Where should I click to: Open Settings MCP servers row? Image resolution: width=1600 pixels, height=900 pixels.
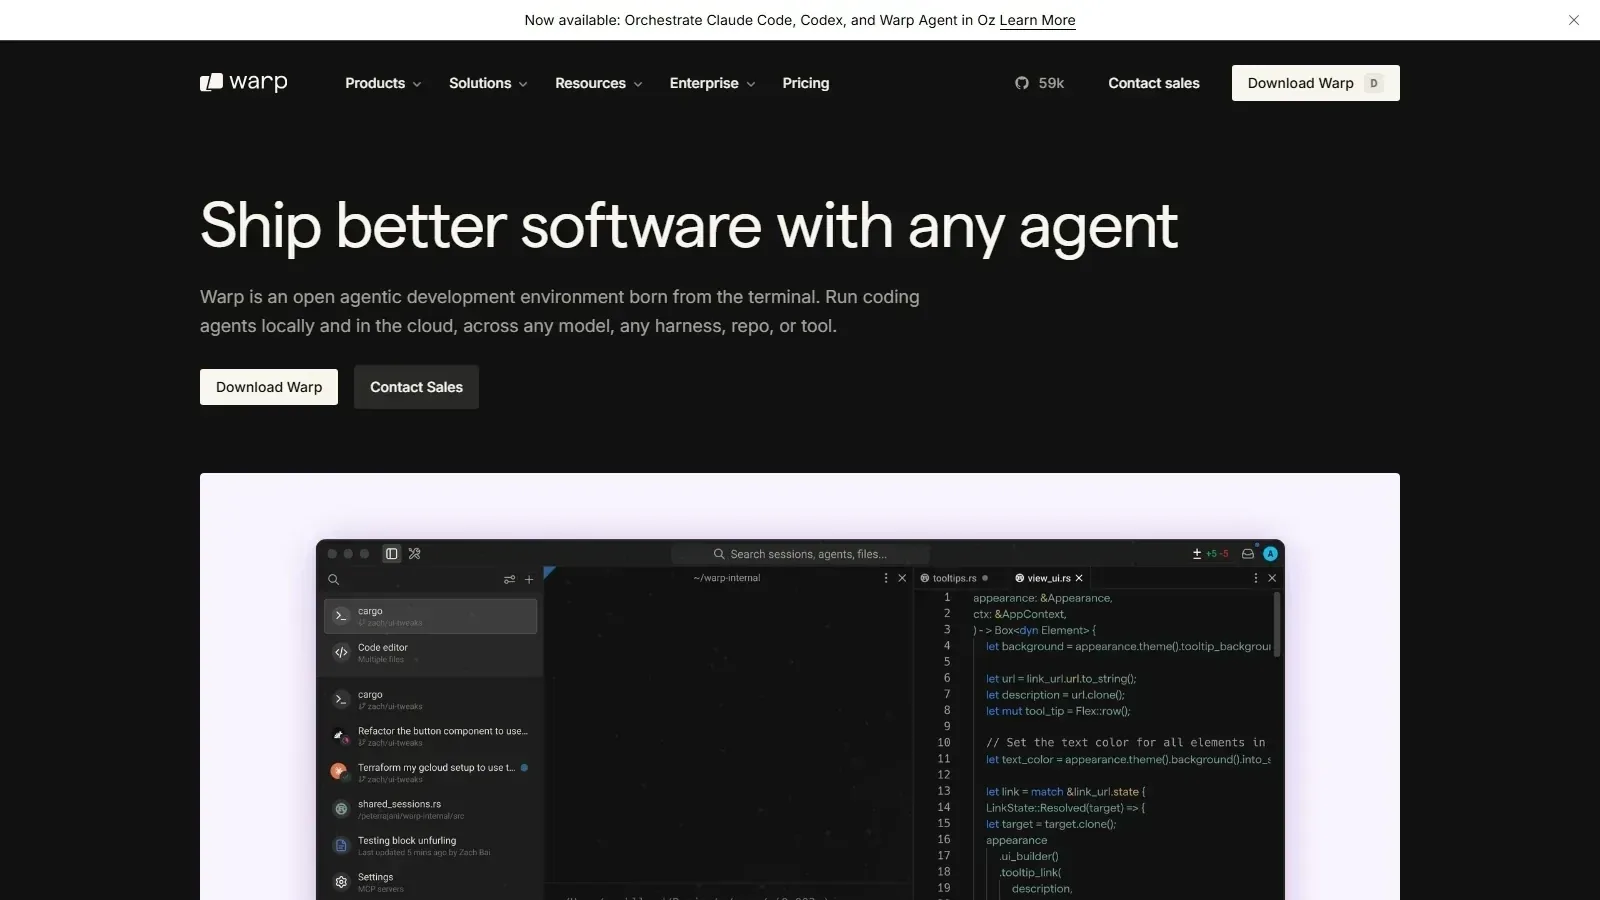(x=430, y=882)
